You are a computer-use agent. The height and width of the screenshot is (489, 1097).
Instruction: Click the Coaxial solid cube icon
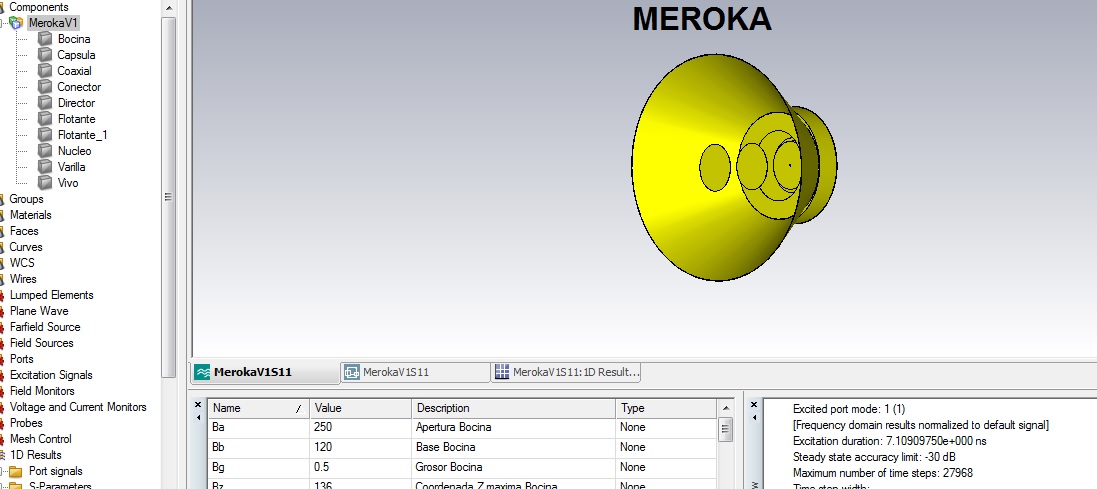pyautogui.click(x=45, y=71)
